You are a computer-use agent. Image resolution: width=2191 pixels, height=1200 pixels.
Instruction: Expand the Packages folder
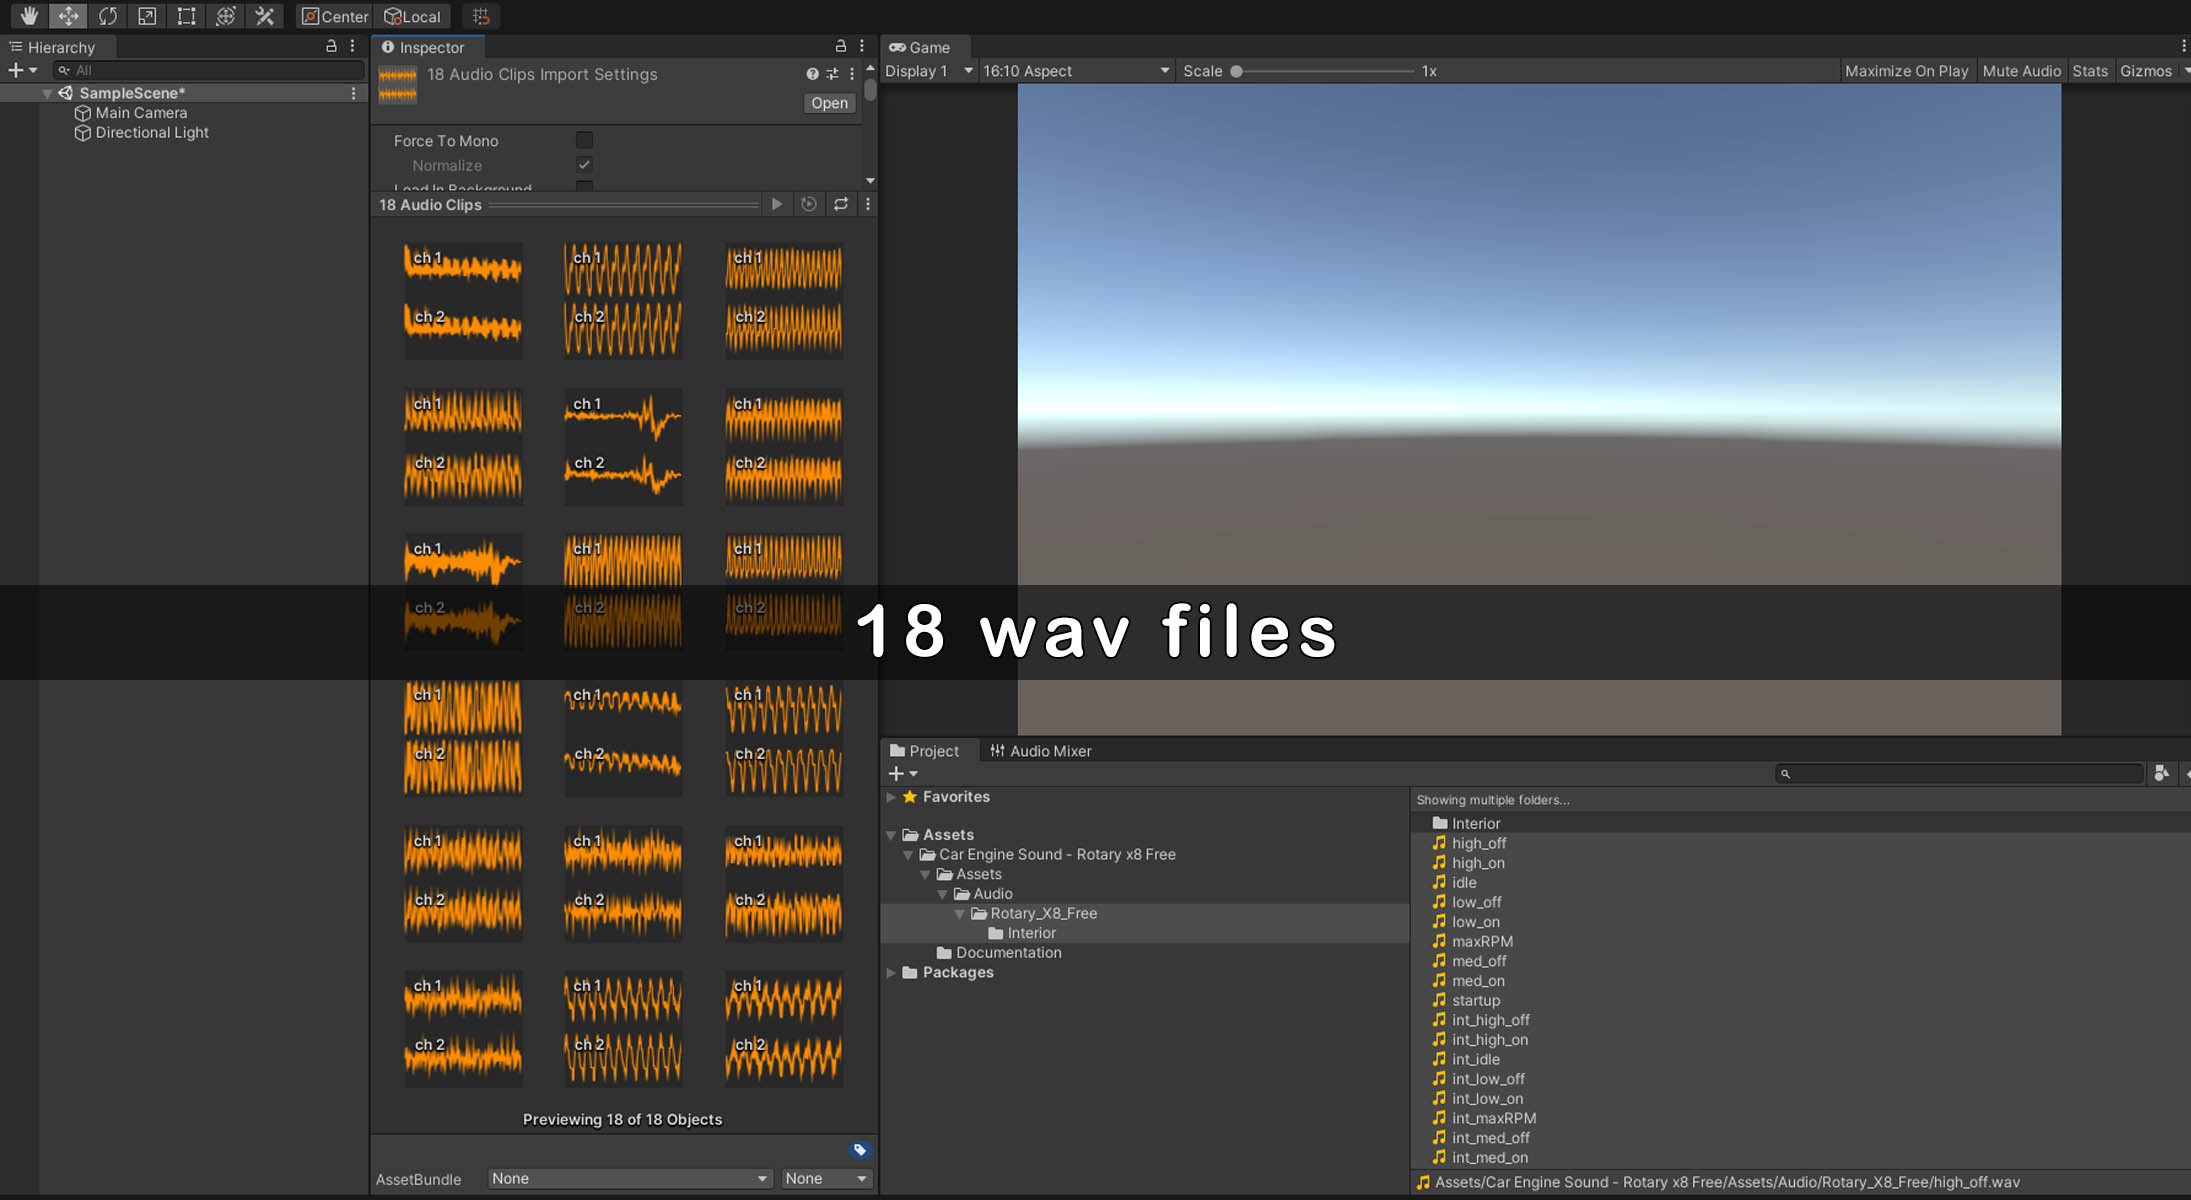click(891, 973)
